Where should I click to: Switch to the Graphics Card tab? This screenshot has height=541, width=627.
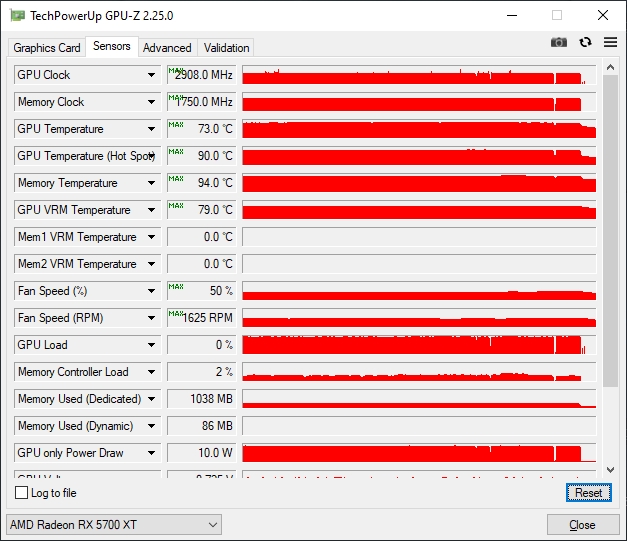point(47,48)
